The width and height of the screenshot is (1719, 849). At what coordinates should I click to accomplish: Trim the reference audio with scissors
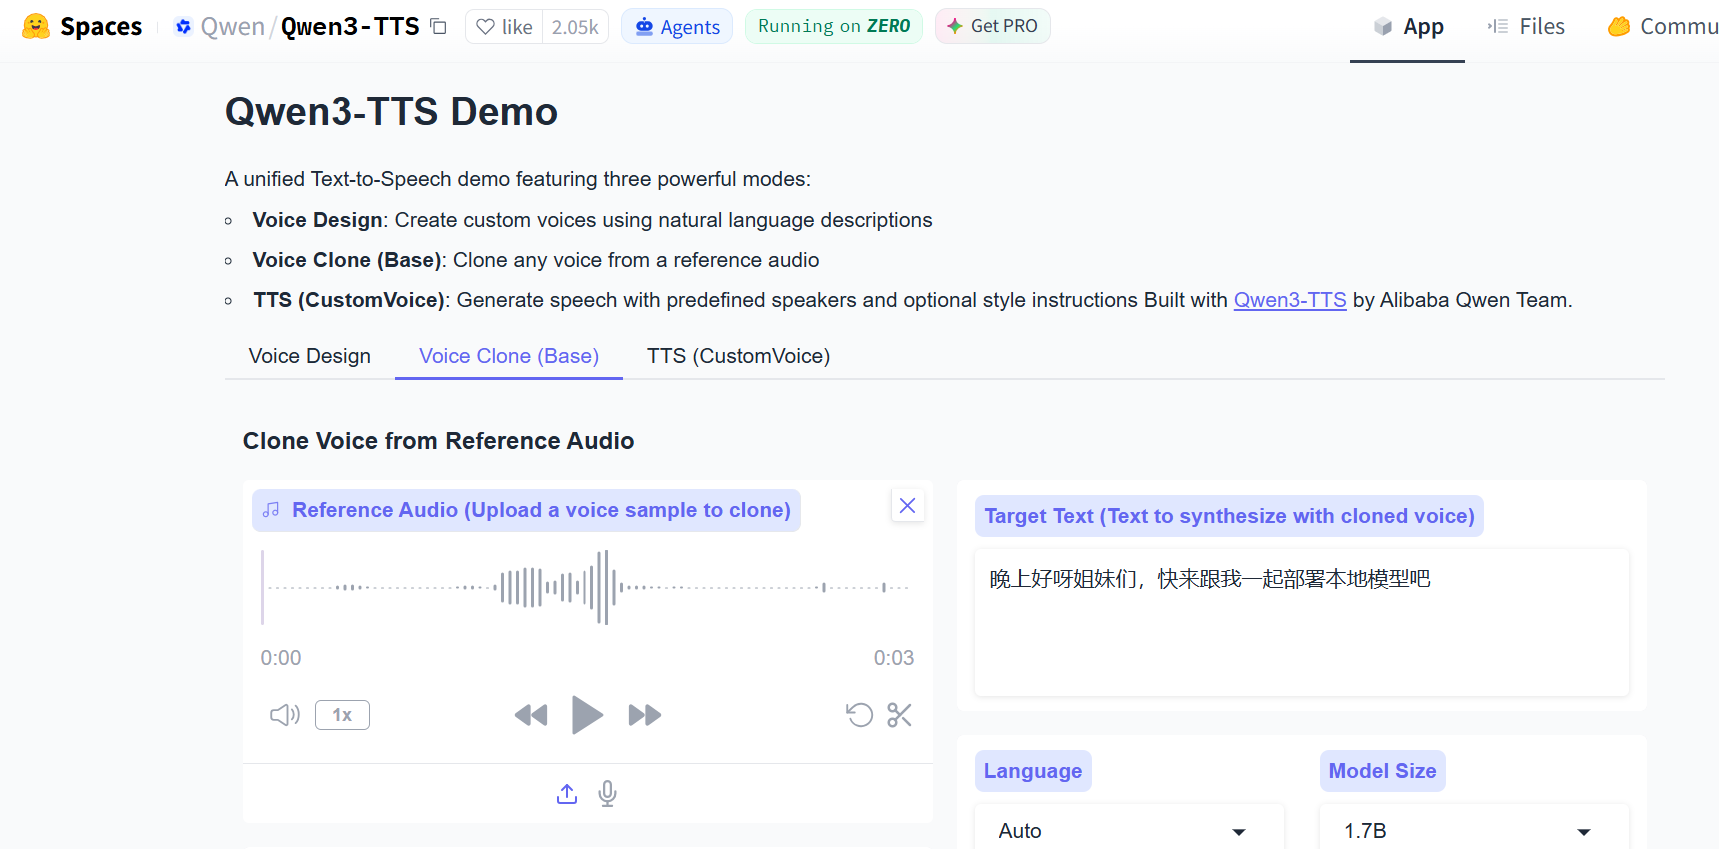(899, 715)
